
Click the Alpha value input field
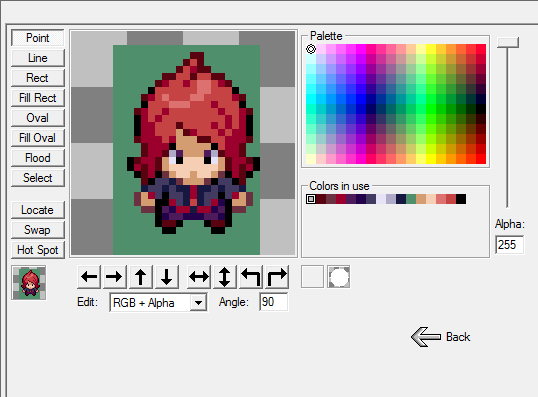510,245
